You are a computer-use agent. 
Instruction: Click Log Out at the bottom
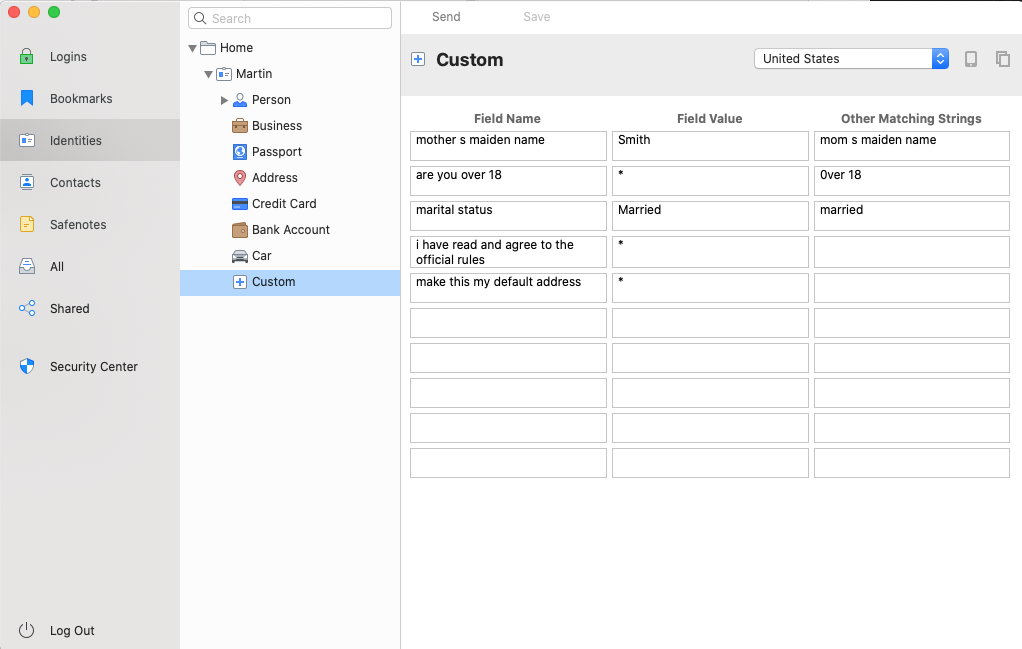pyautogui.click(x=72, y=630)
